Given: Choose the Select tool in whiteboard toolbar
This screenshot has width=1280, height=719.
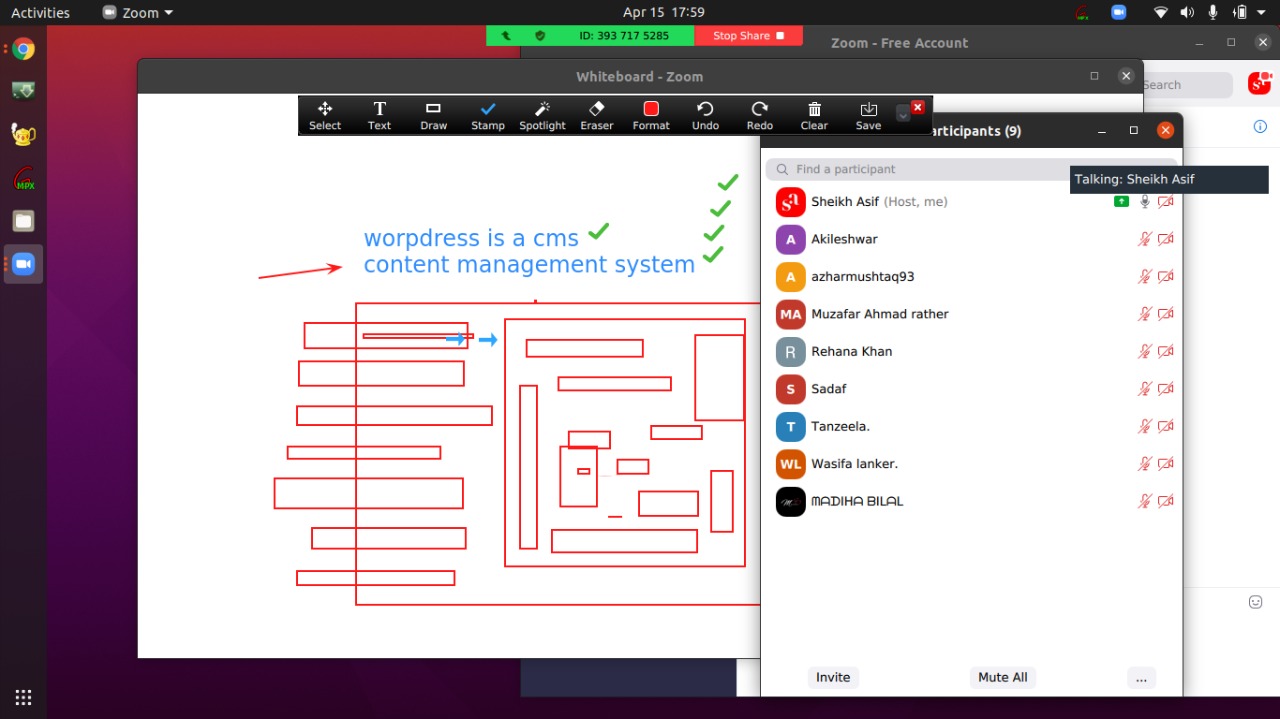Looking at the screenshot, I should (x=325, y=115).
